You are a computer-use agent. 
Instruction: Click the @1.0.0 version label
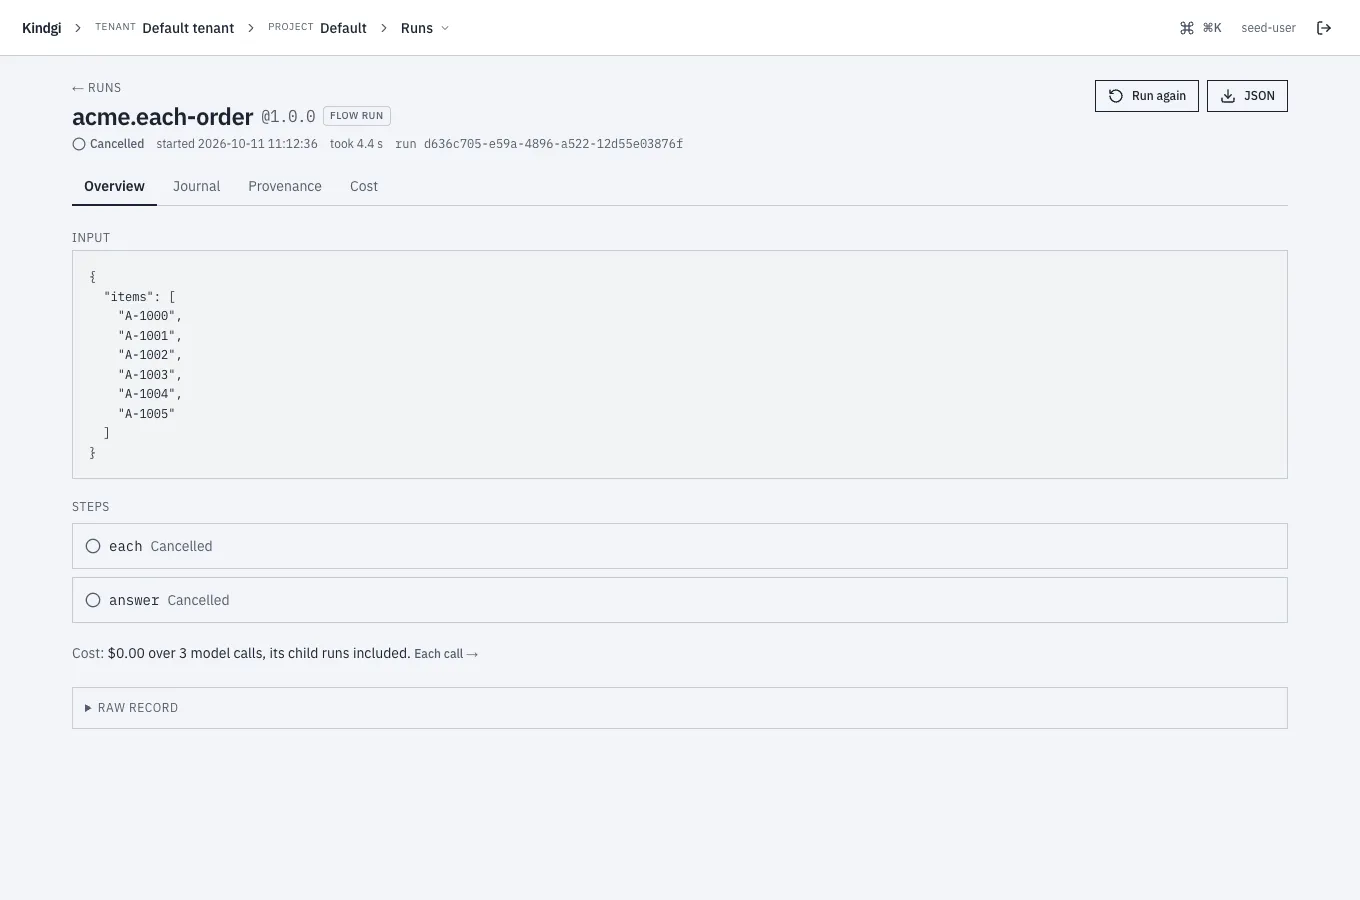point(288,117)
